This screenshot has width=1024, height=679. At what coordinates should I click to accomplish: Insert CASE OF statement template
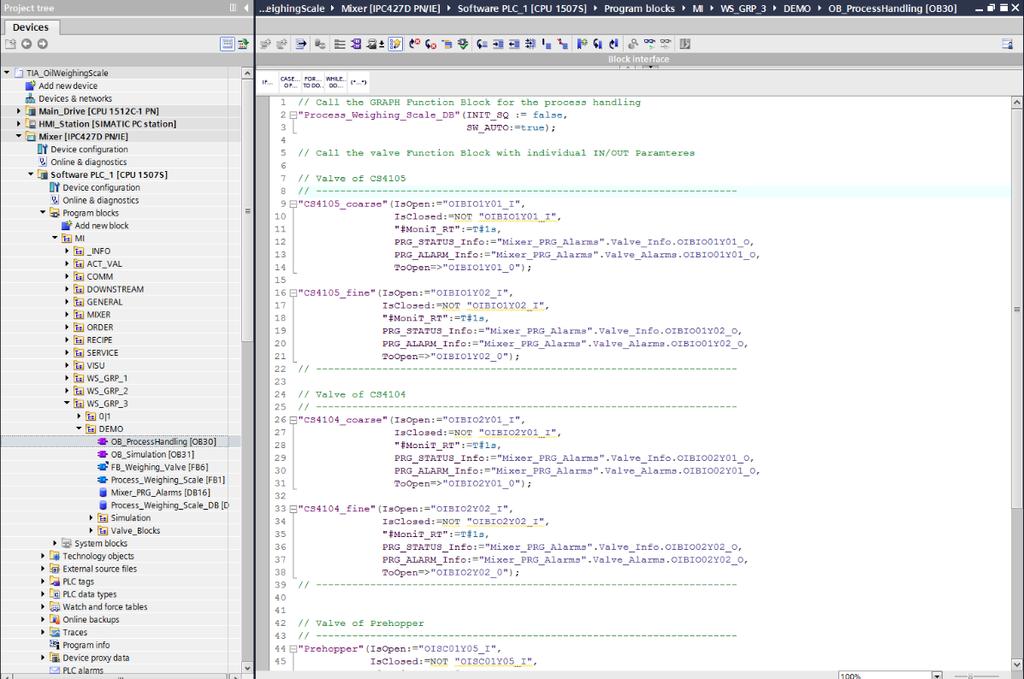(289, 82)
